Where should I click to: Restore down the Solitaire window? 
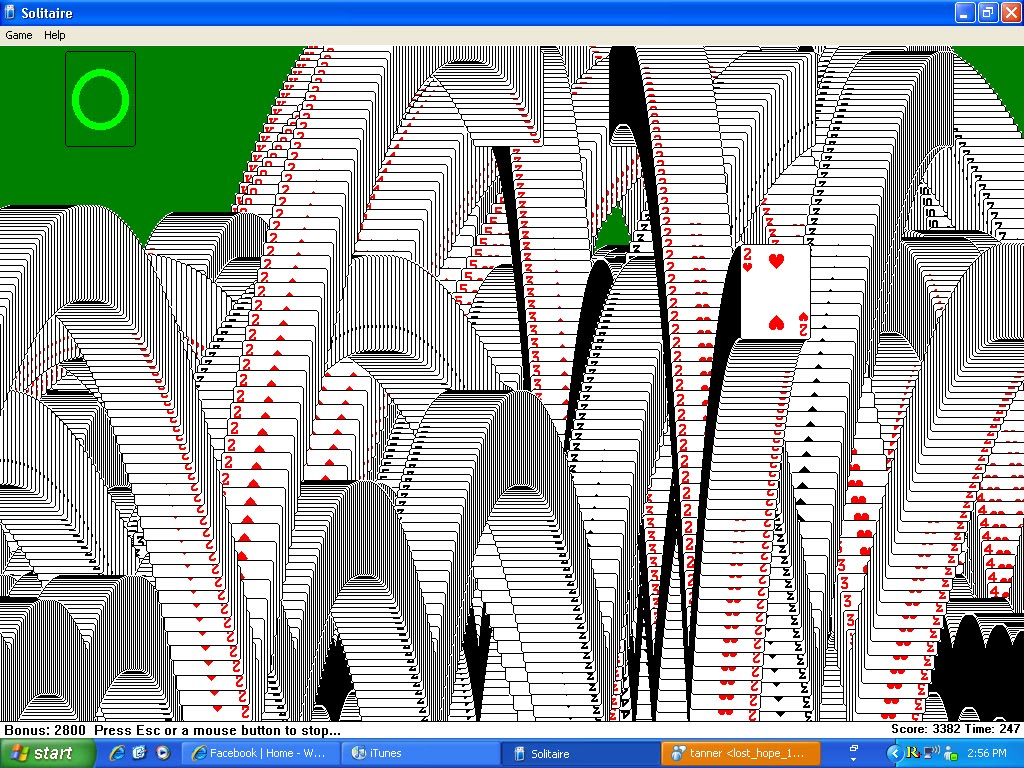click(x=987, y=12)
